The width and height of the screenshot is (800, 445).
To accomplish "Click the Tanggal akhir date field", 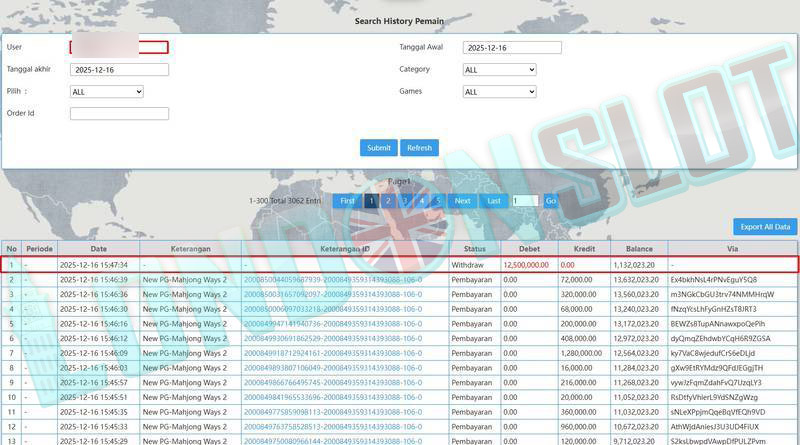I will pyautogui.click(x=119, y=69).
